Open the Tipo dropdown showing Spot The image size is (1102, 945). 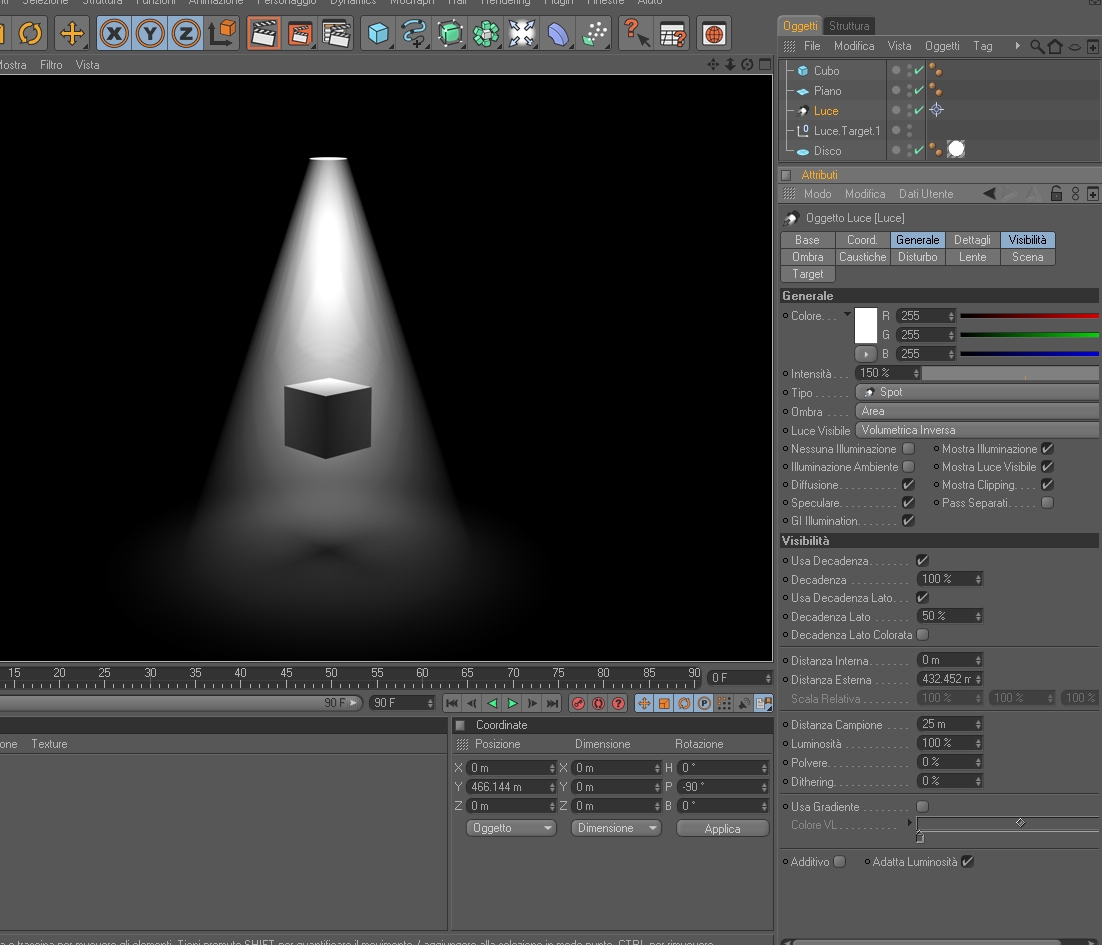(x=977, y=392)
